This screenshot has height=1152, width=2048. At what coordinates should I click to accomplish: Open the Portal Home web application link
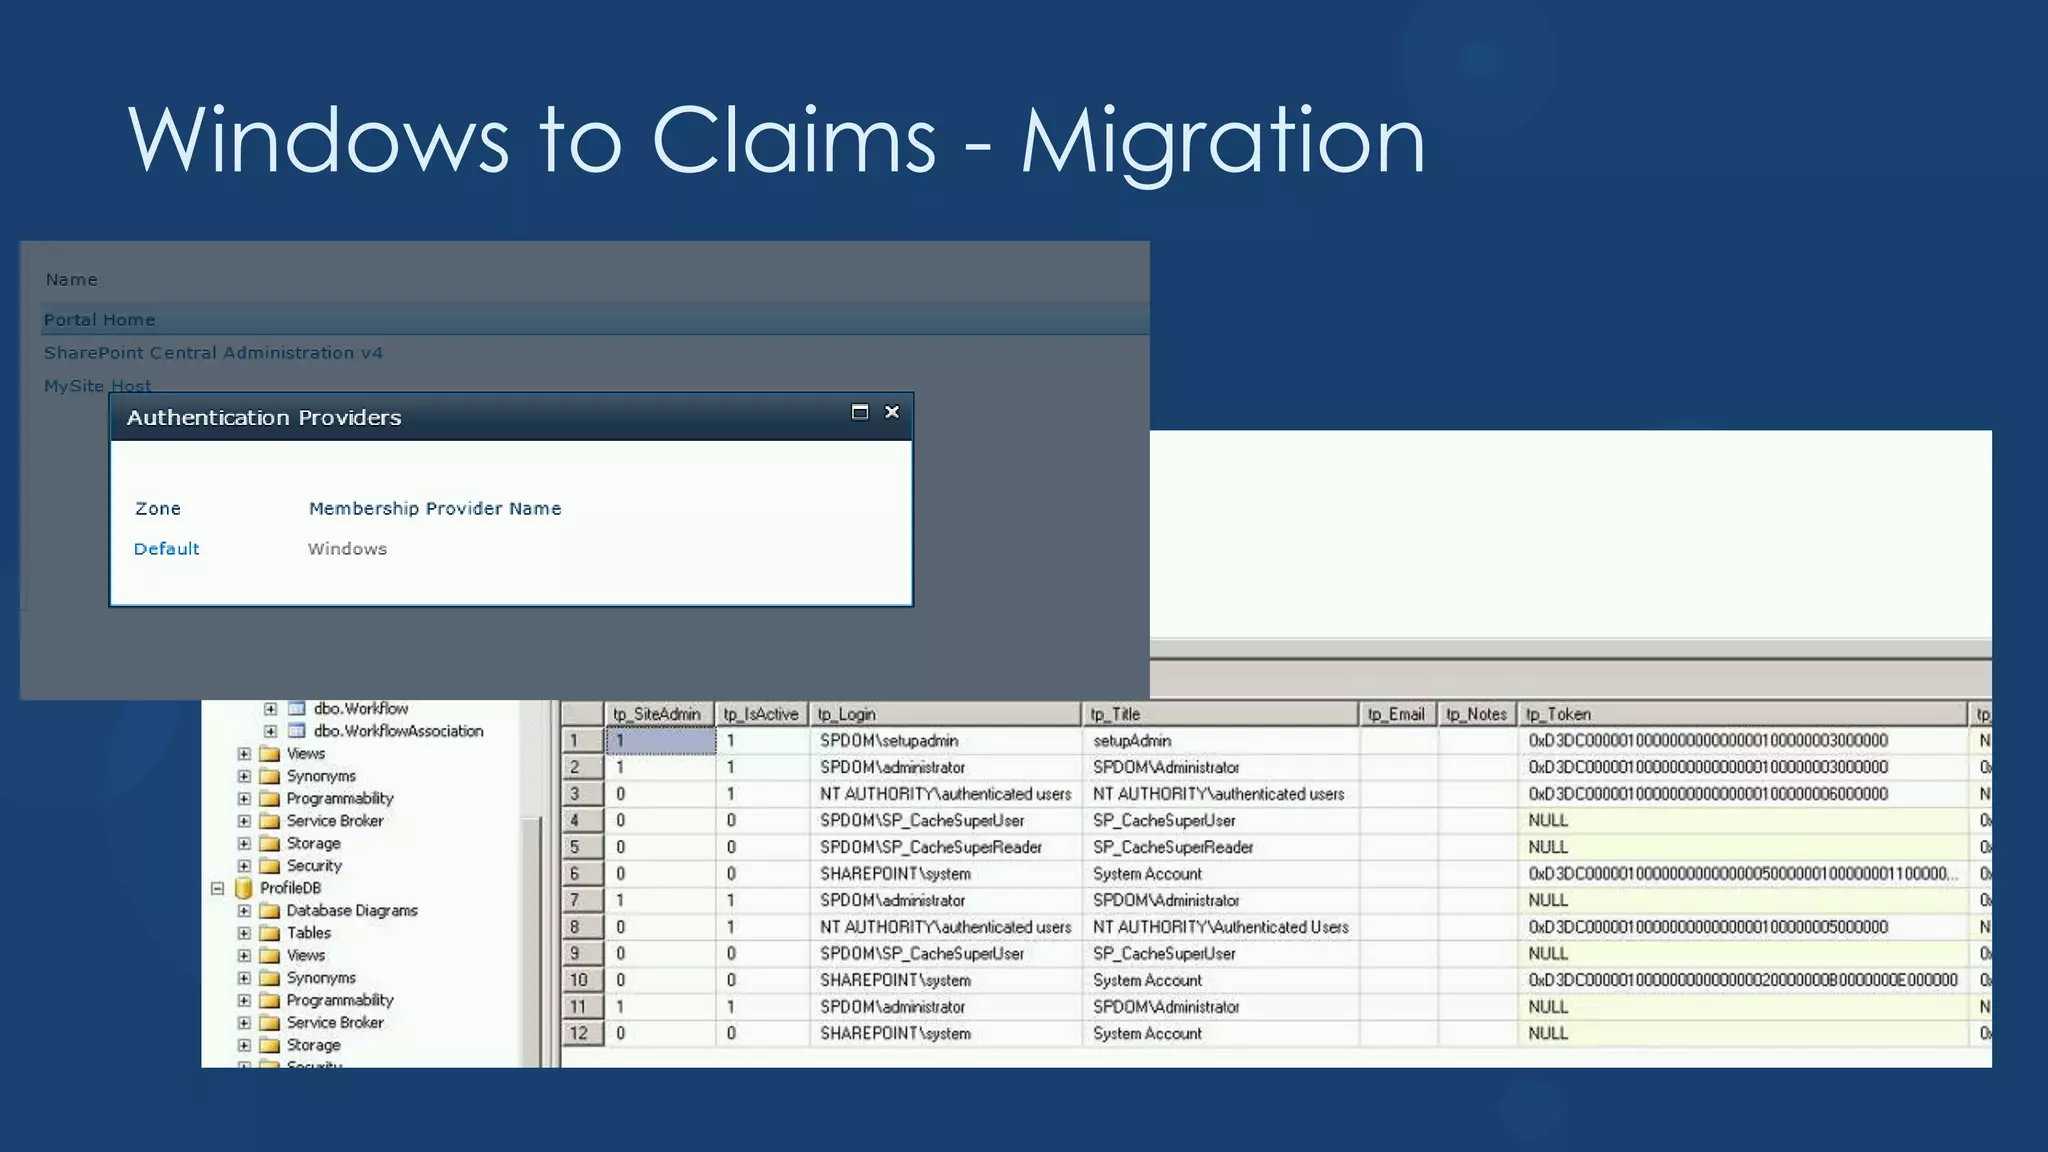99,320
